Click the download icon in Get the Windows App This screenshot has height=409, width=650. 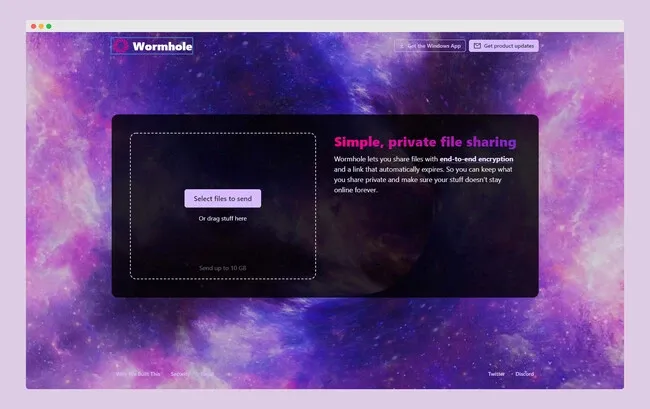coord(401,46)
